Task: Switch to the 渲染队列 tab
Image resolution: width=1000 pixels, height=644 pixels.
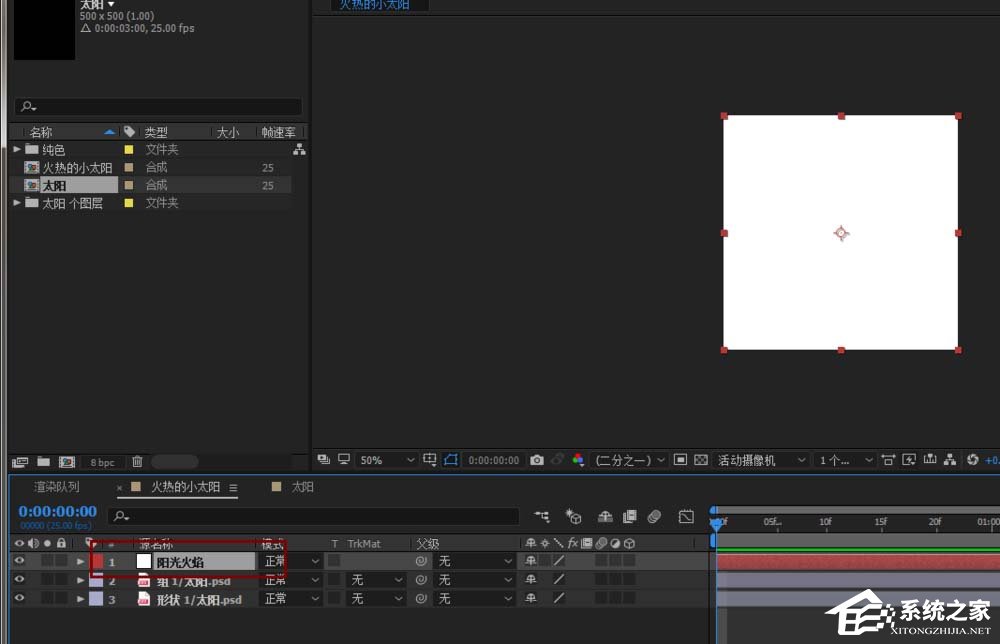Action: 57,487
